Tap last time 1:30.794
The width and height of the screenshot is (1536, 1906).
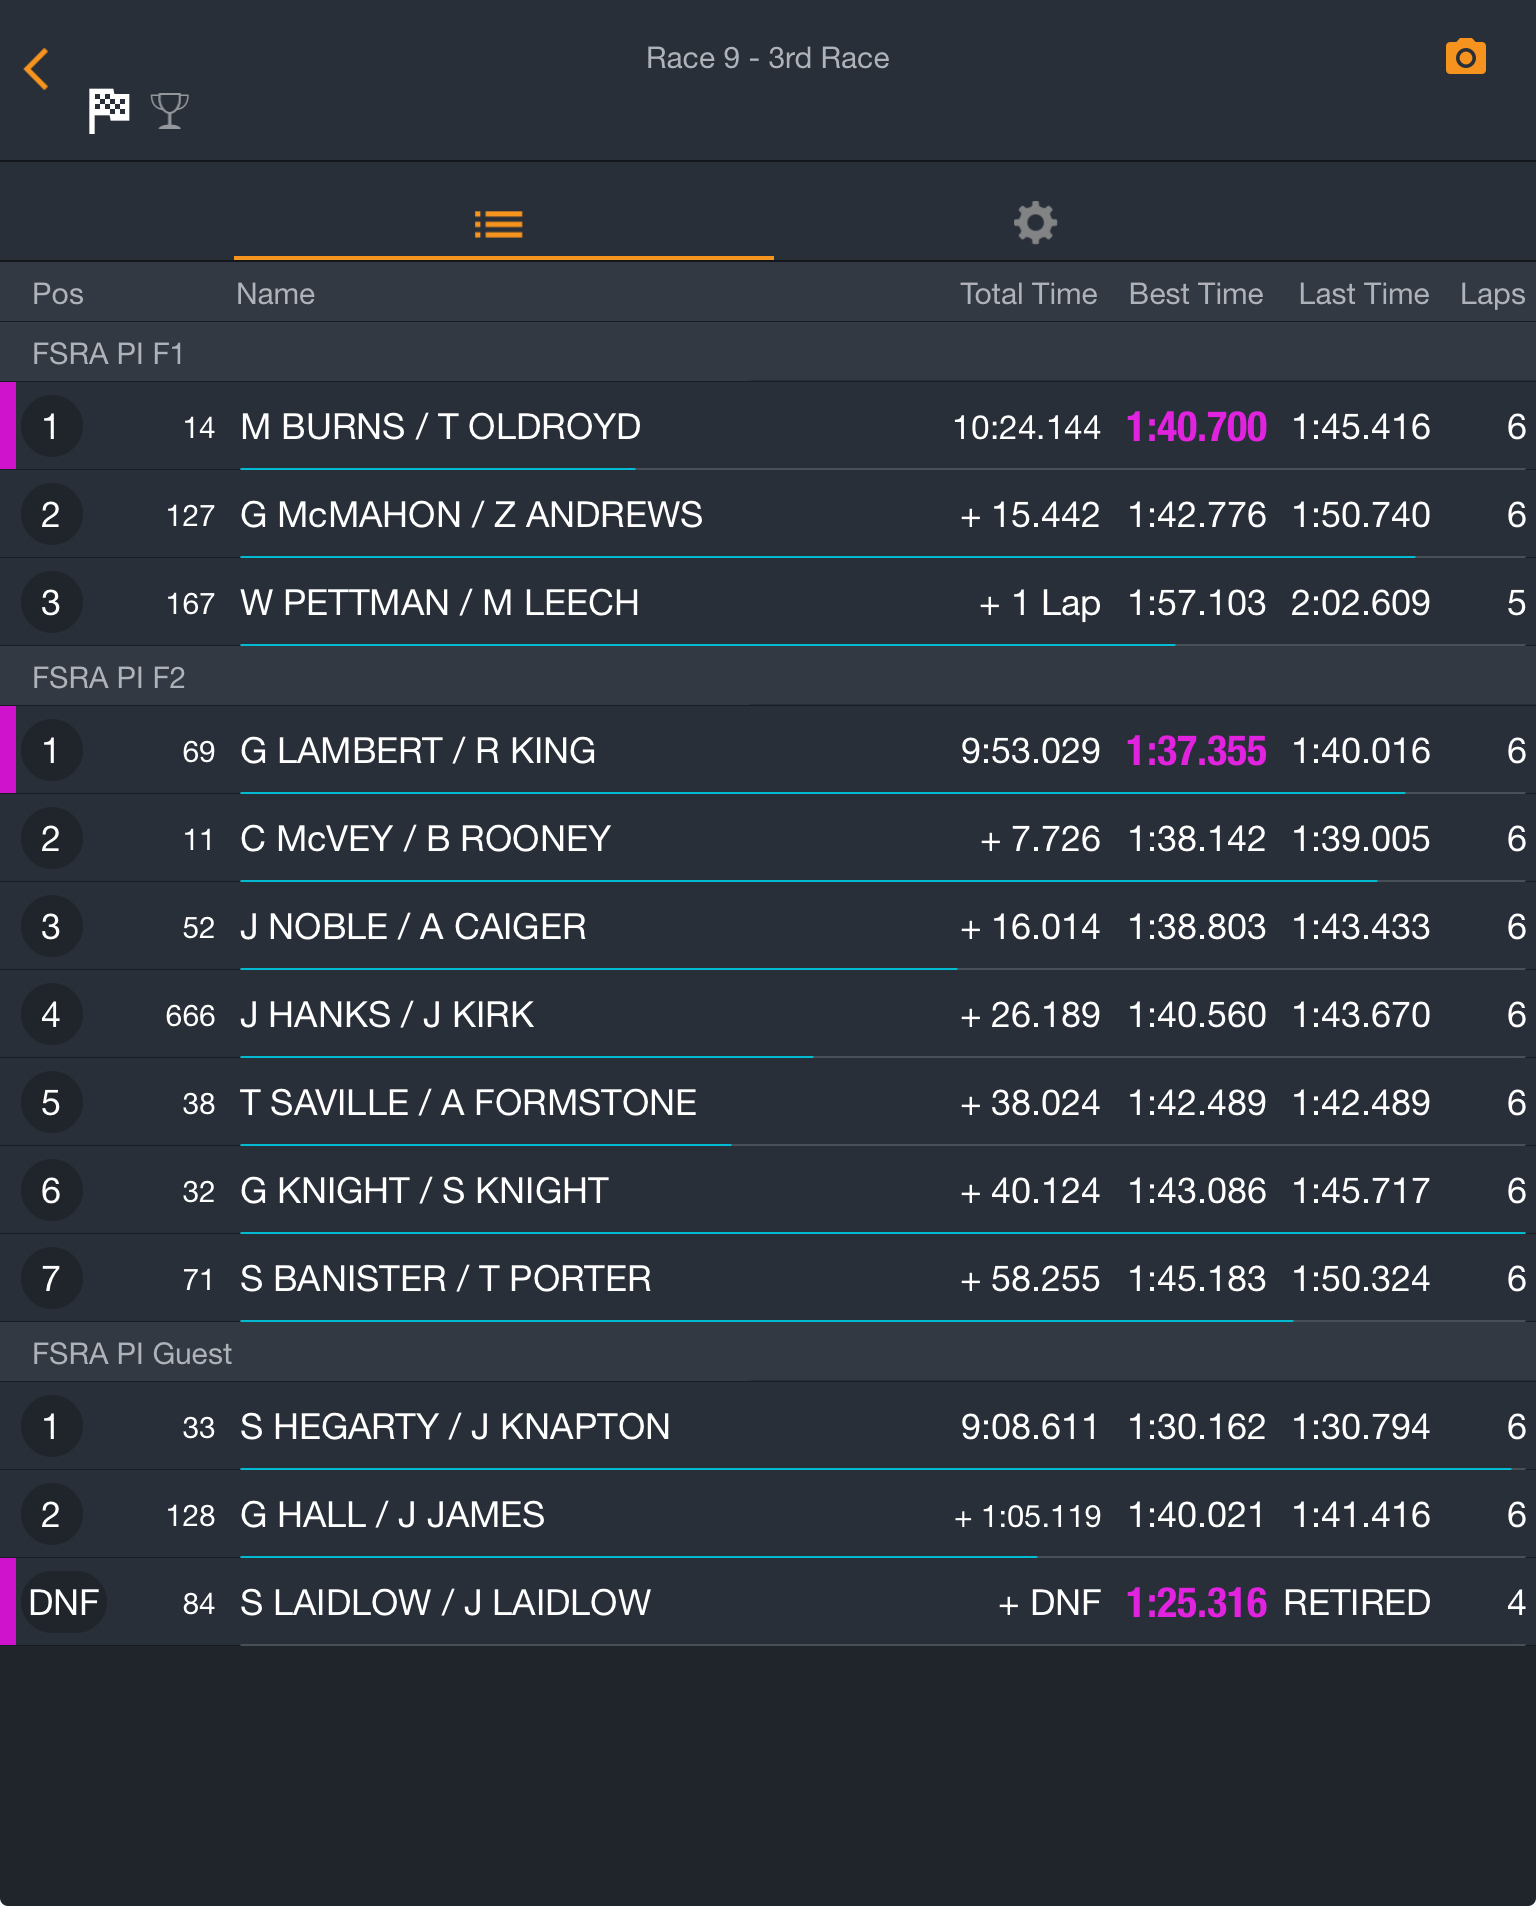pos(1361,1427)
